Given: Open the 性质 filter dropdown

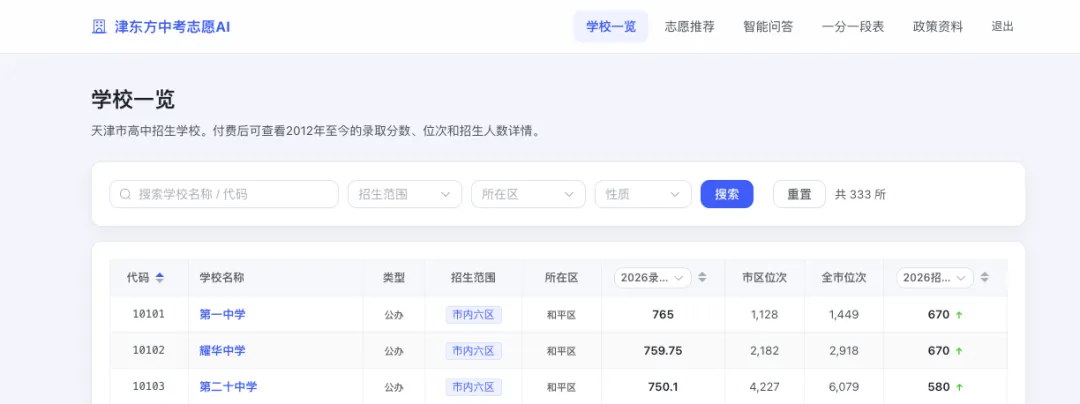Looking at the screenshot, I should 643,194.
